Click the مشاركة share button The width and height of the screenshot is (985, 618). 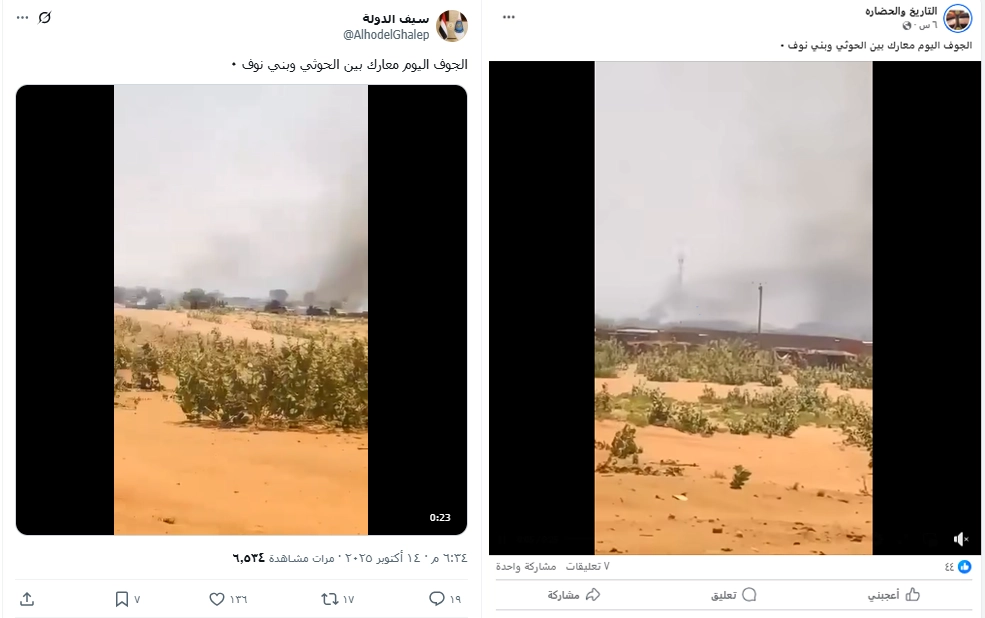click(x=574, y=594)
